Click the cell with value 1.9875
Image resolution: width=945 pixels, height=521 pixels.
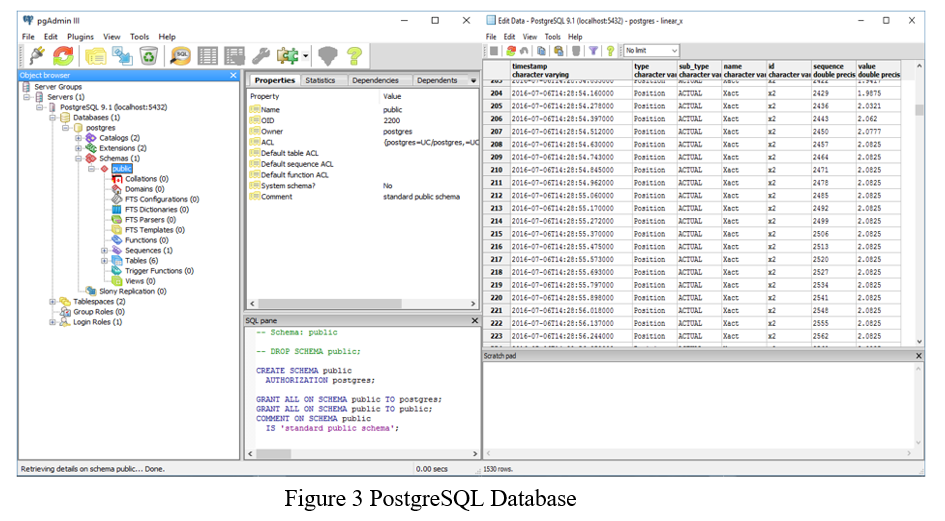pyautogui.click(x=878, y=93)
